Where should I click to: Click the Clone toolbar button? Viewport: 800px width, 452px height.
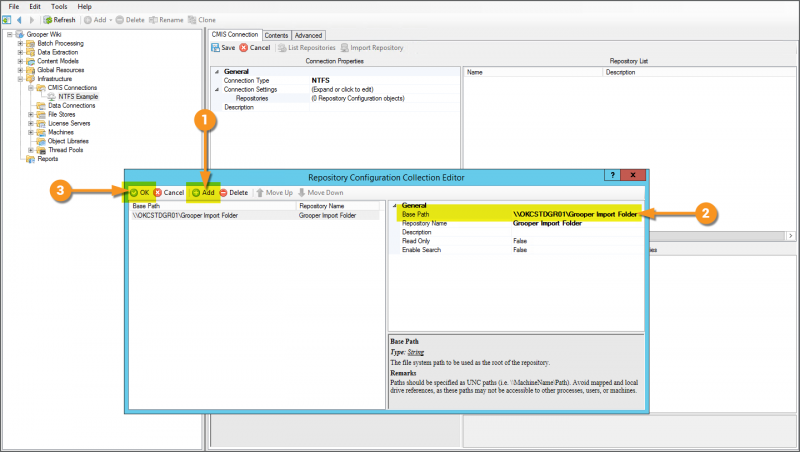tap(202, 20)
